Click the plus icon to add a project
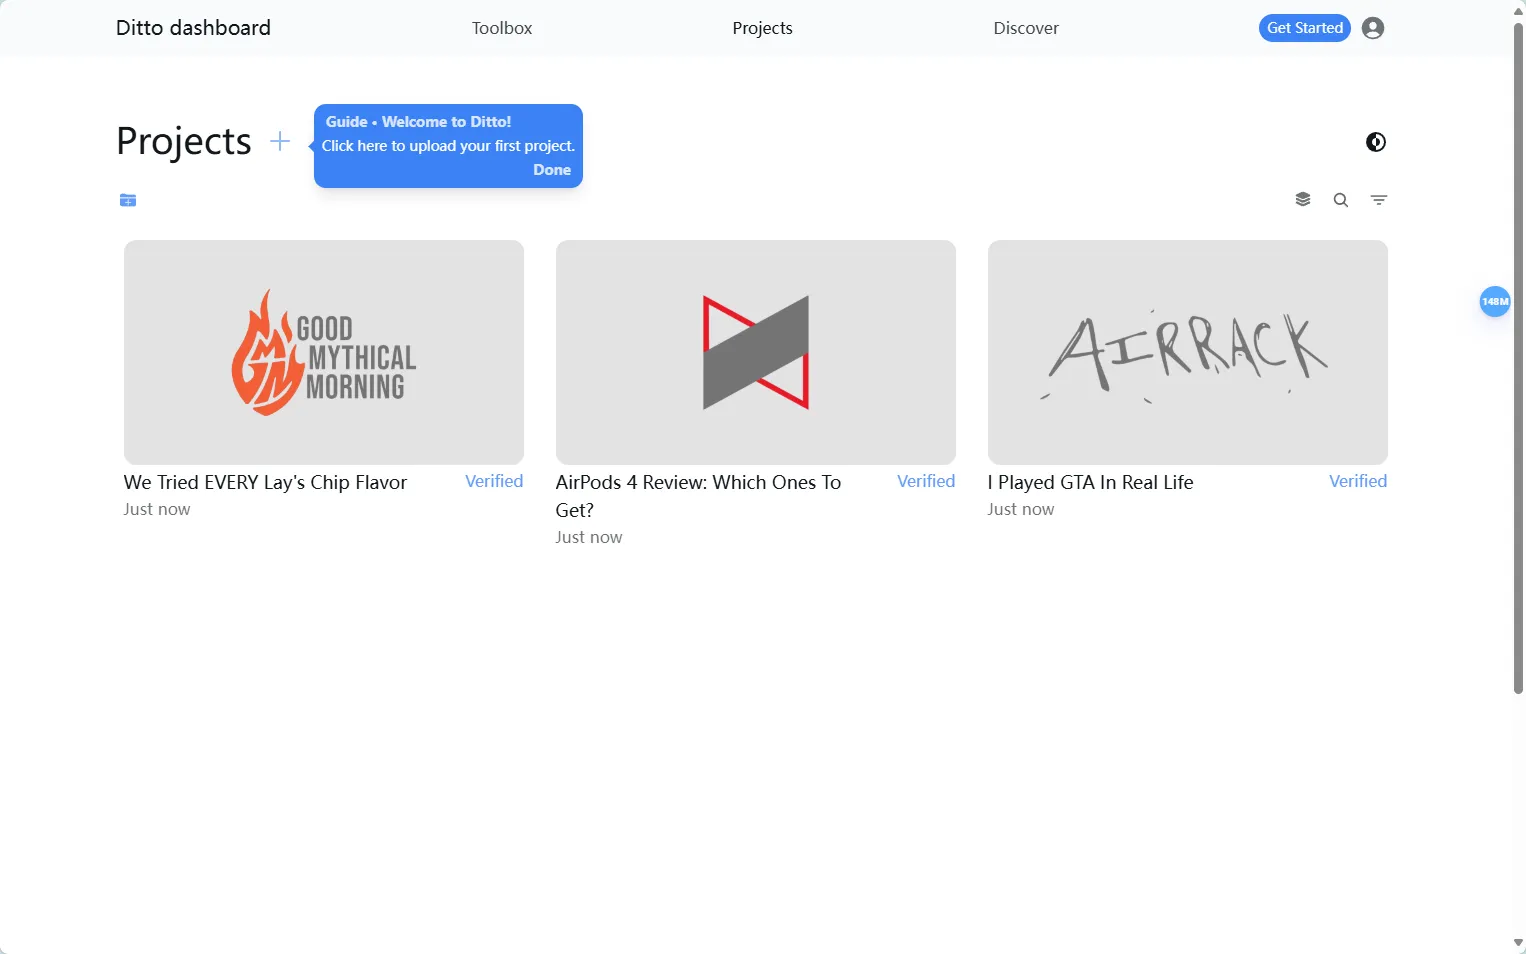This screenshot has width=1526, height=954. coord(280,142)
